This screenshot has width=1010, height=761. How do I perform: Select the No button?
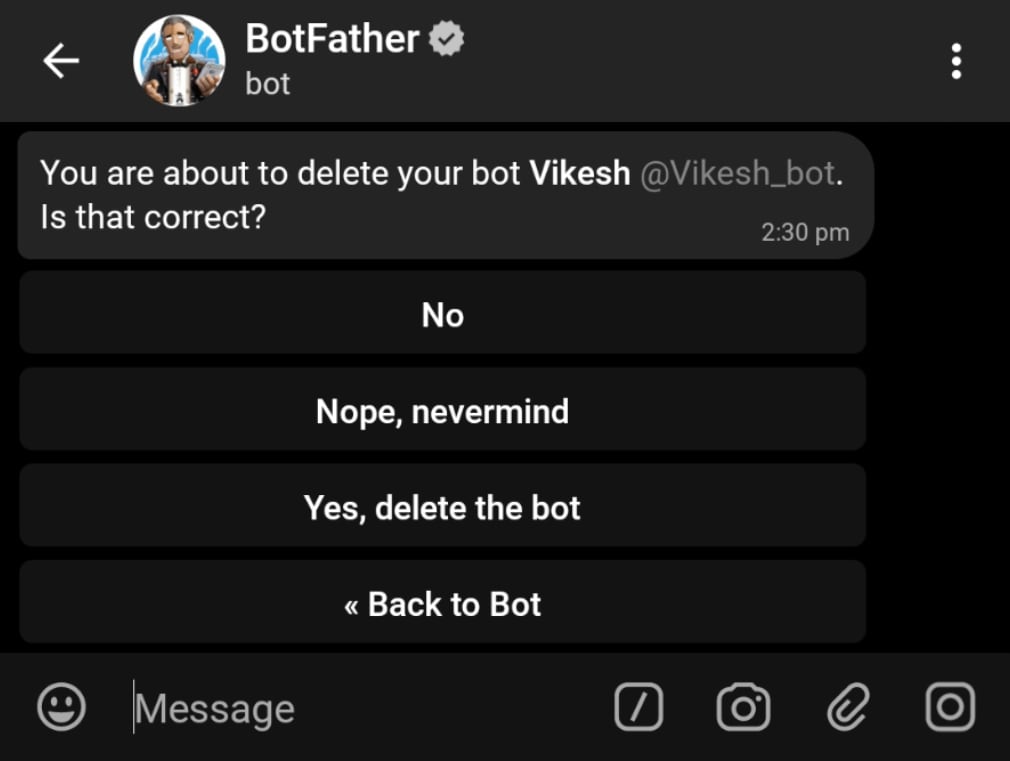tap(442, 315)
